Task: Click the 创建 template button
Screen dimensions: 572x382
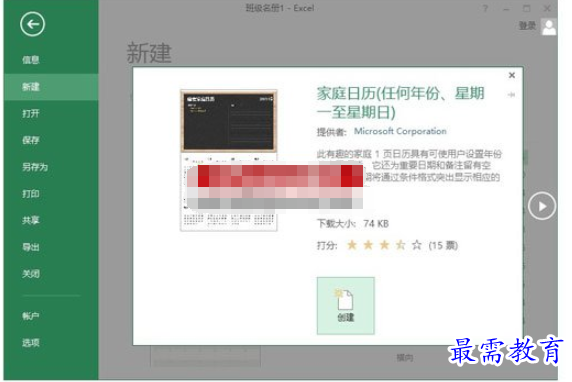Action: (x=345, y=306)
